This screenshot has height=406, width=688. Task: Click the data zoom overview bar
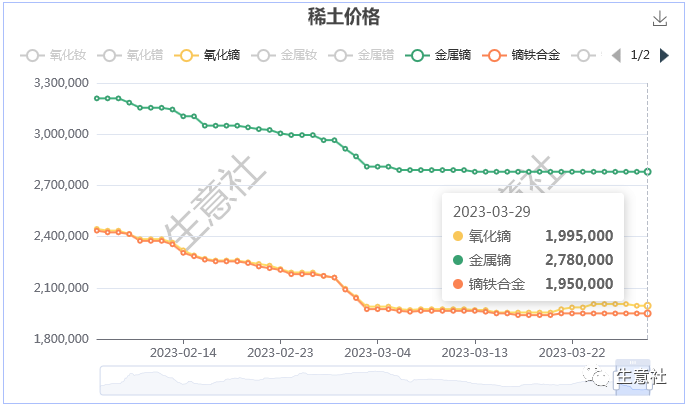[375, 380]
